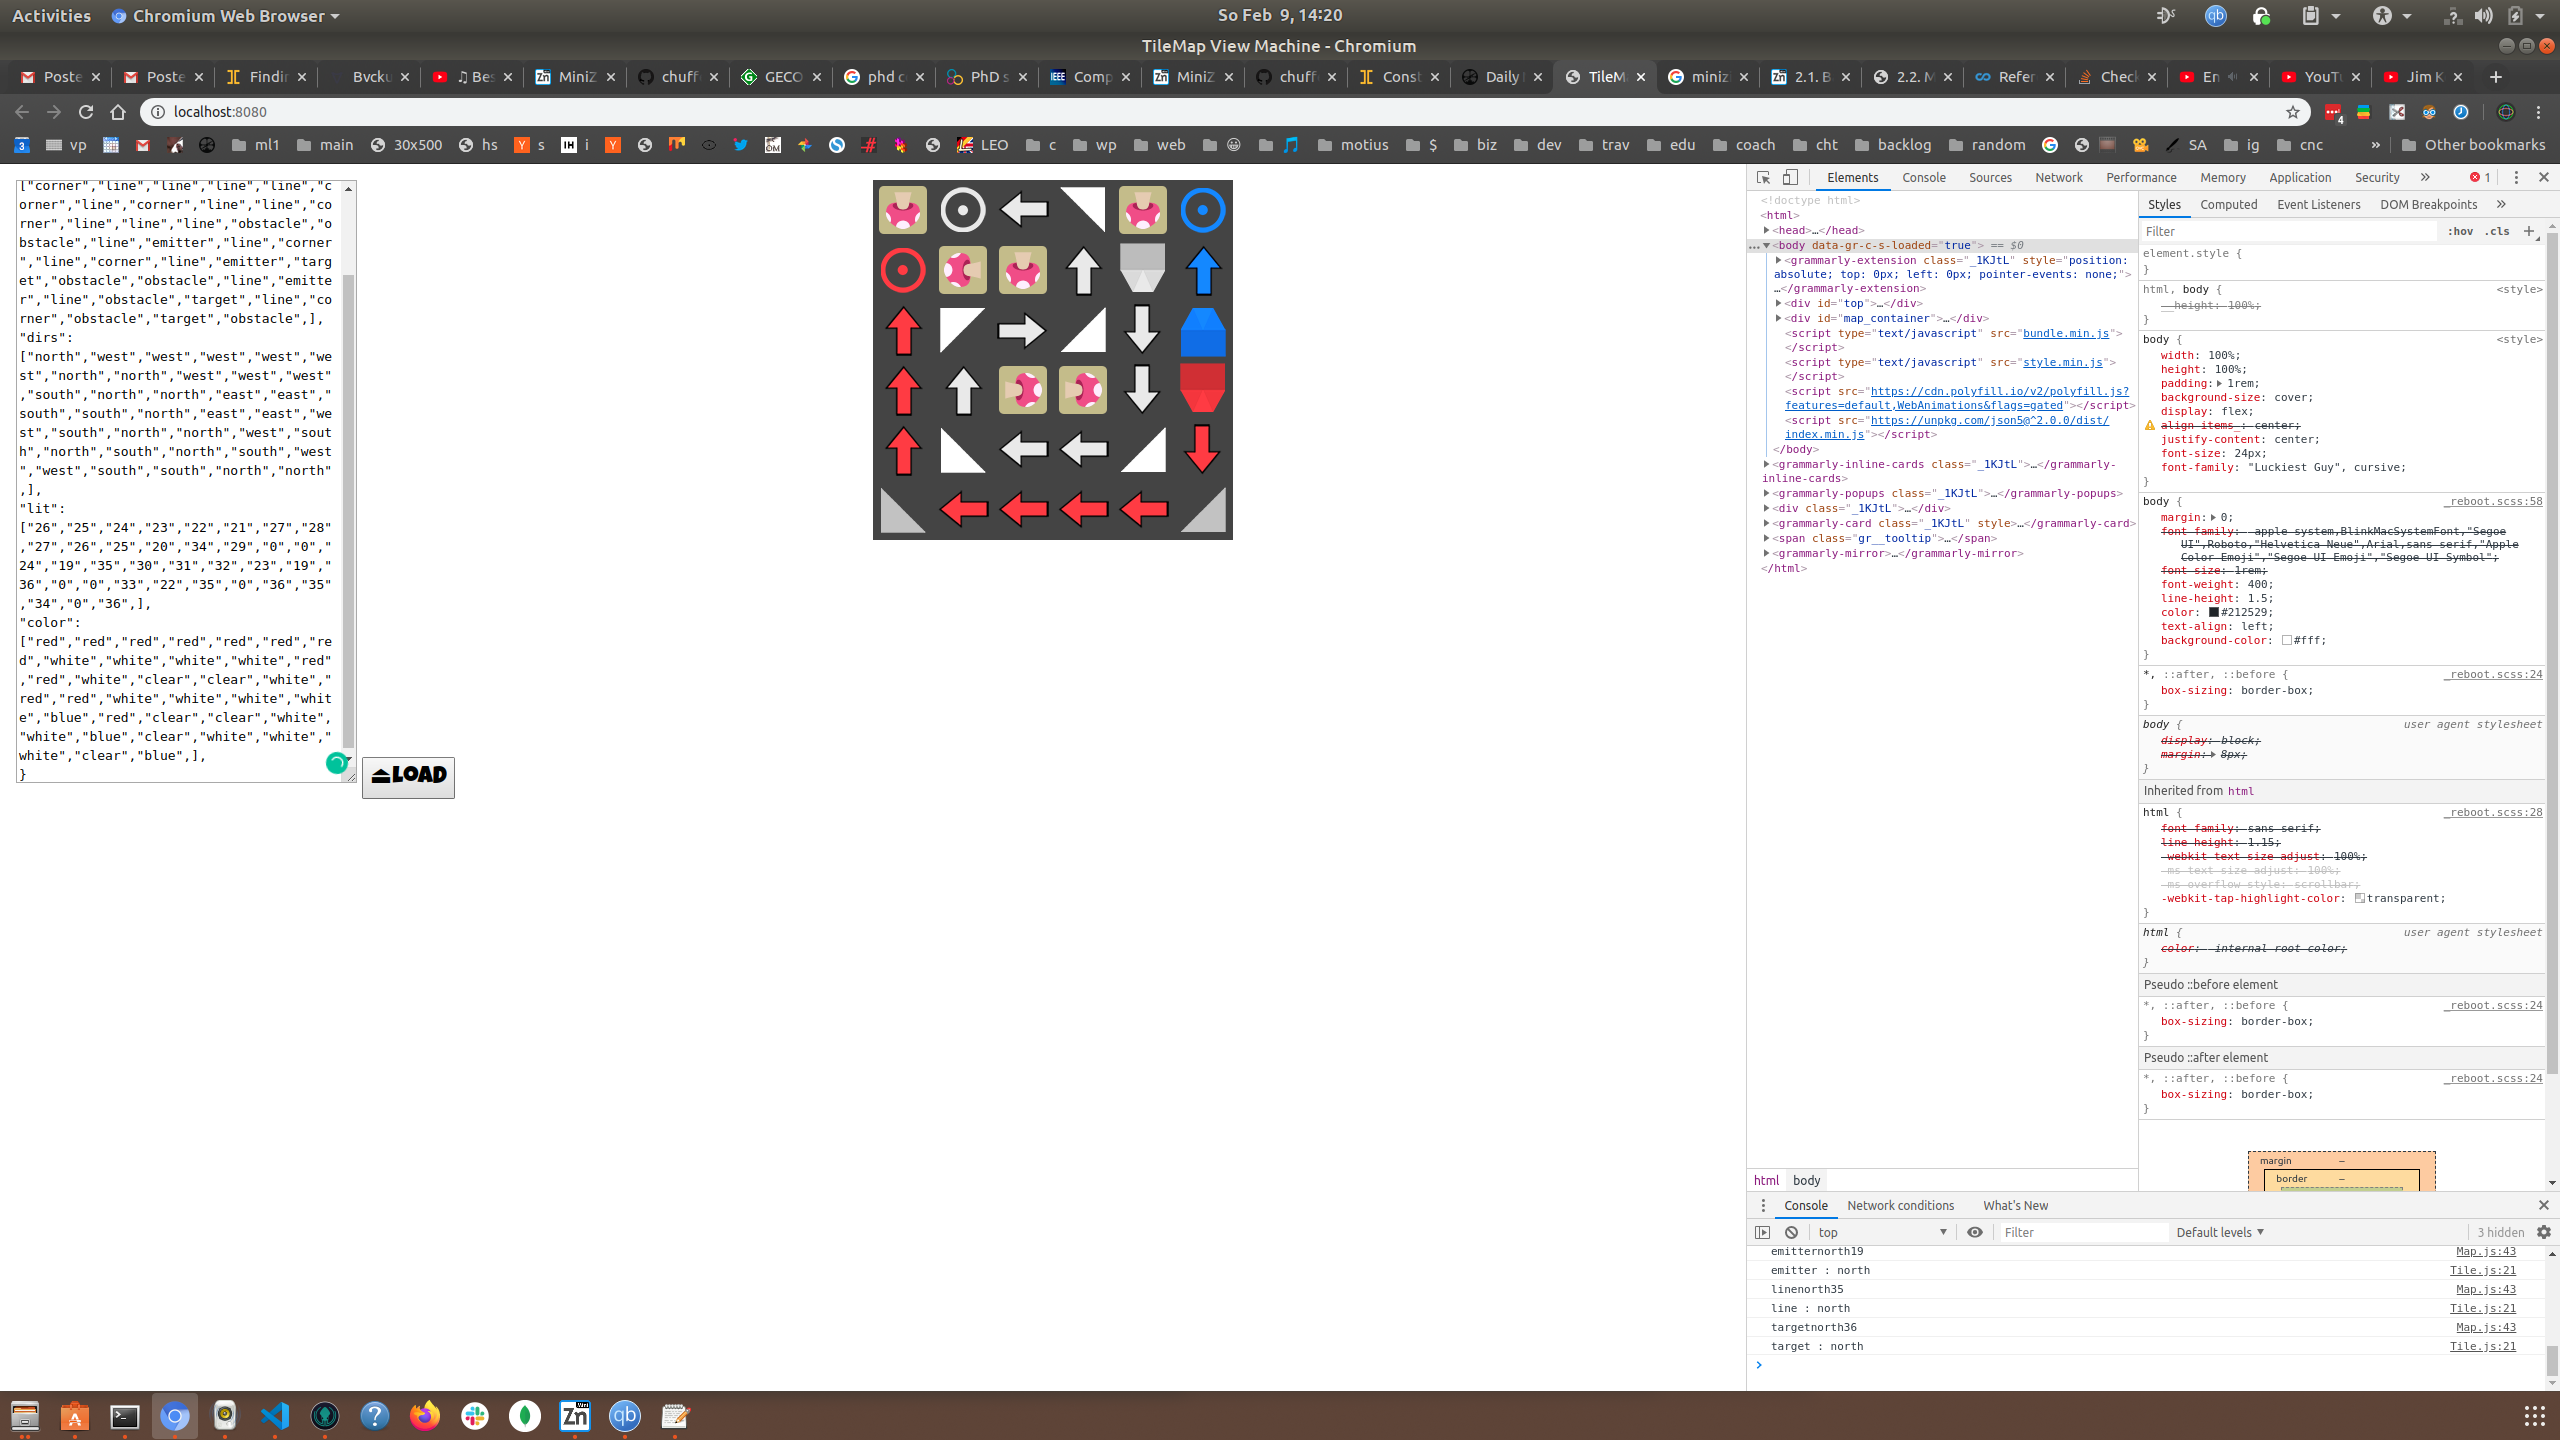Click the blue emitter tile in the tile map

point(1202,330)
